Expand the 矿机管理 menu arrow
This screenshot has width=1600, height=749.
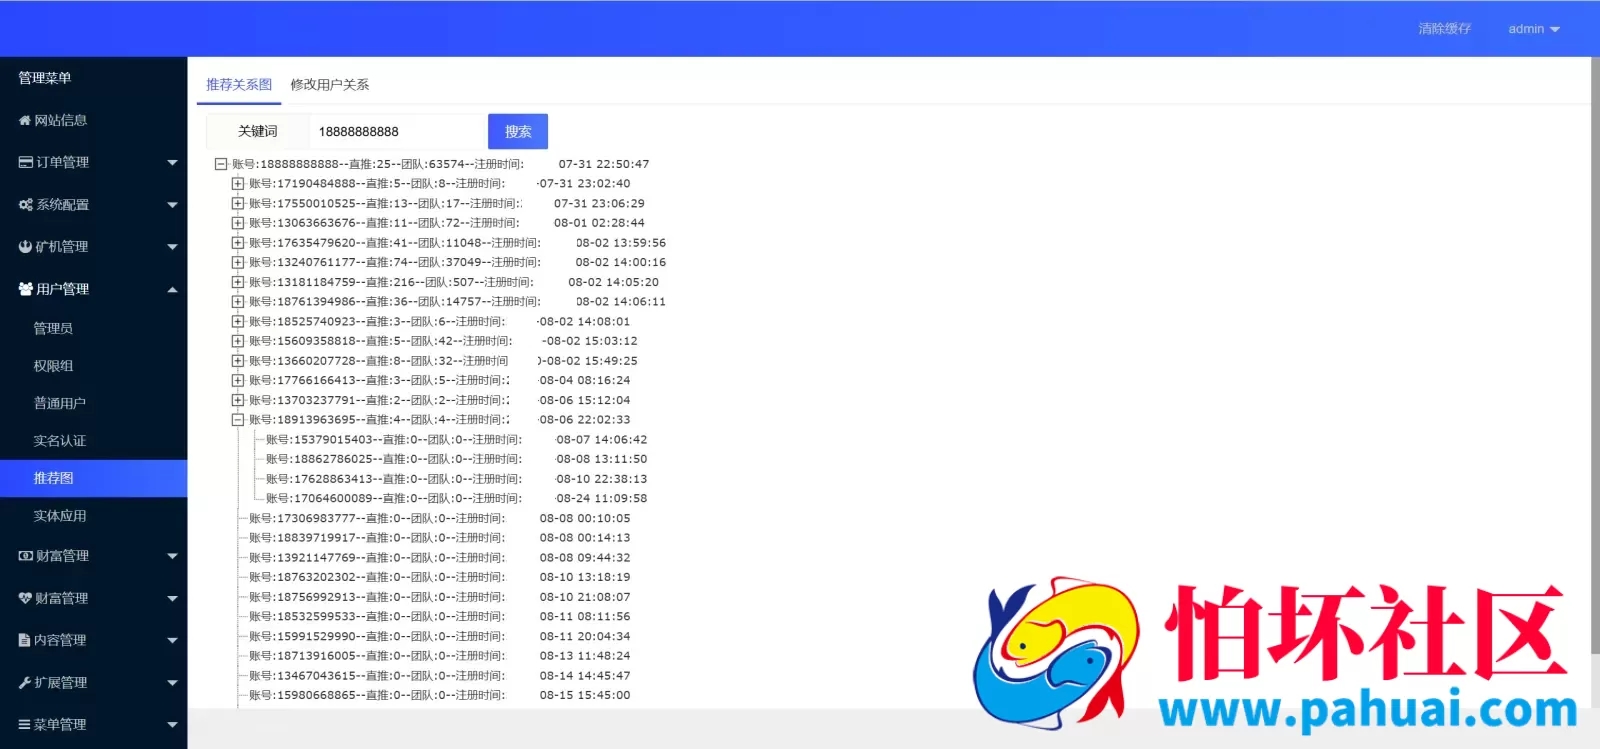tap(172, 246)
